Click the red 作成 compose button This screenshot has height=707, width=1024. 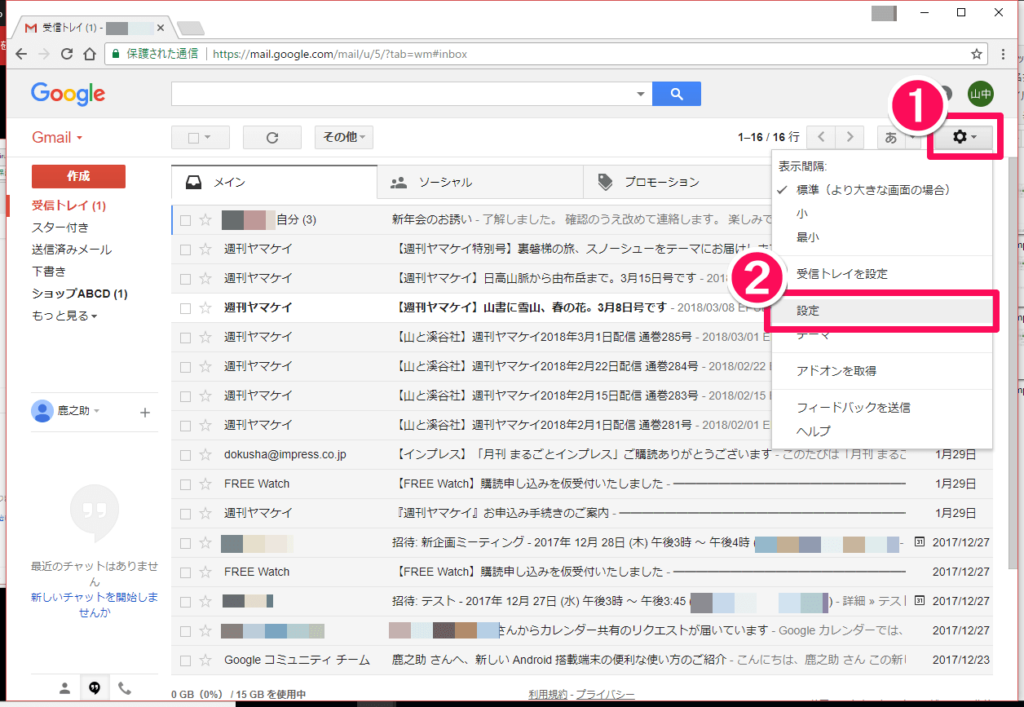[x=78, y=176]
